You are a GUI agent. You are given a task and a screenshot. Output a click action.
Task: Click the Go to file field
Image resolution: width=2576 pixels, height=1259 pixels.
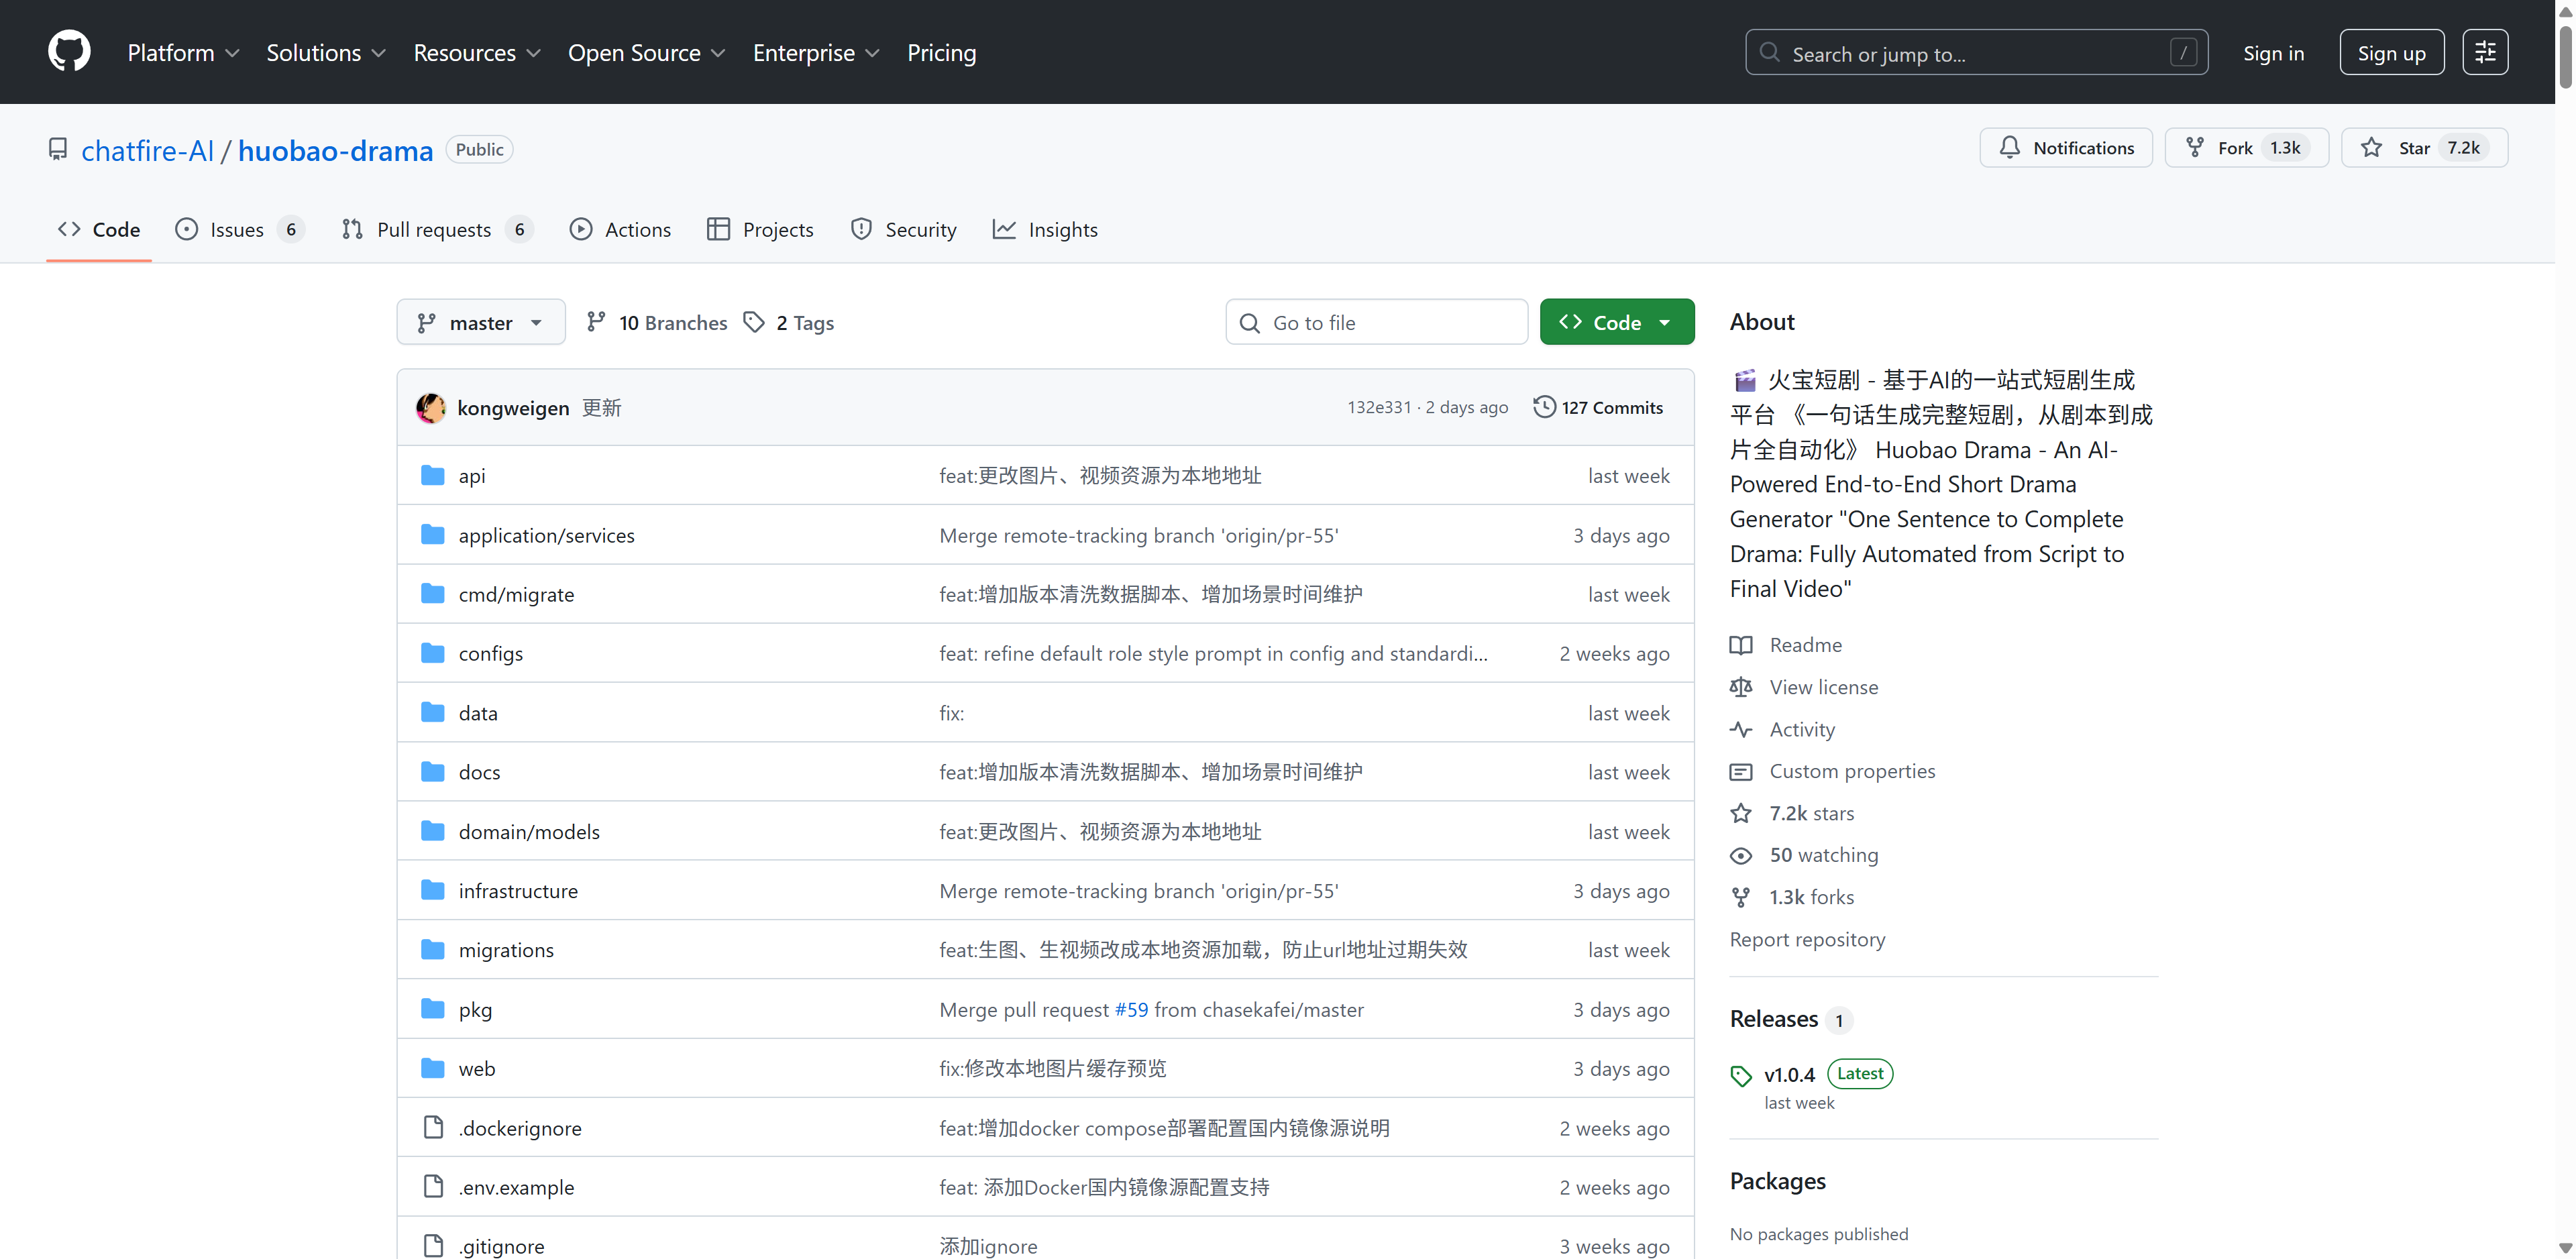[x=1376, y=322]
